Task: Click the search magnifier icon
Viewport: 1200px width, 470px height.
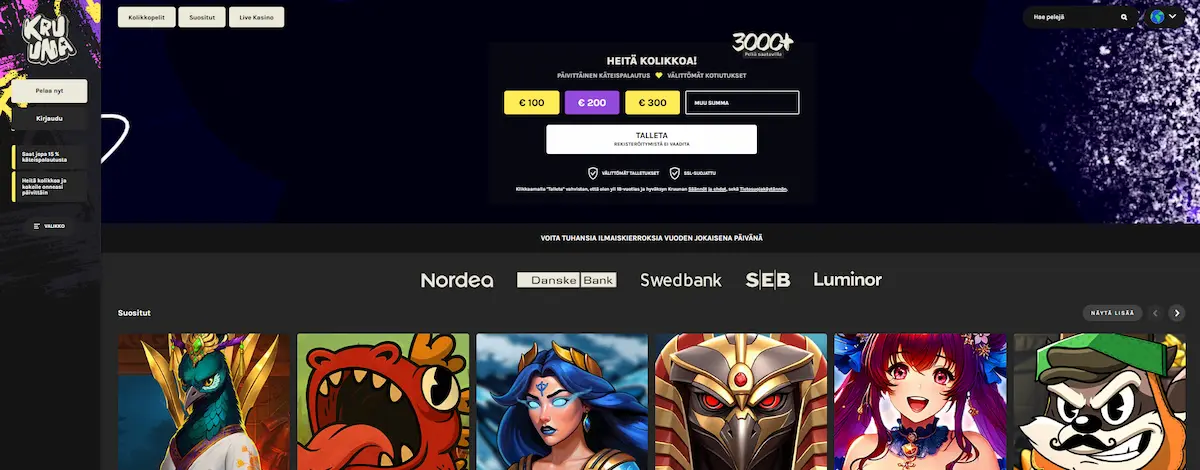Action: point(1124,17)
